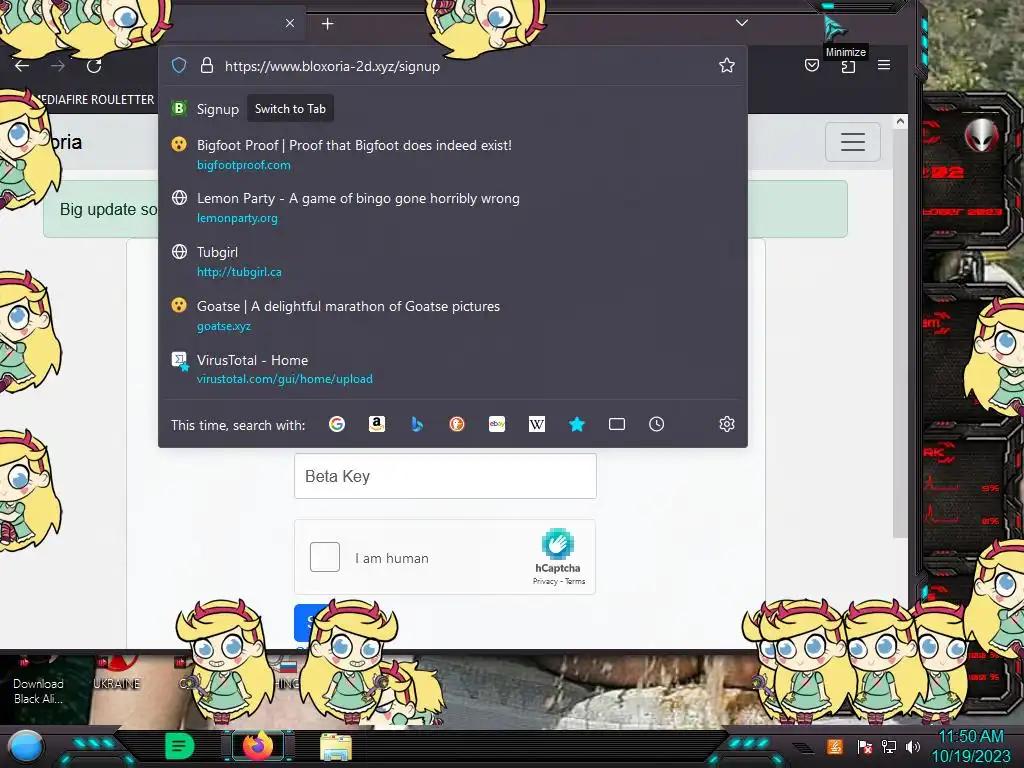Search this time with DuckDuckGo
1024x768 pixels.
(456, 424)
